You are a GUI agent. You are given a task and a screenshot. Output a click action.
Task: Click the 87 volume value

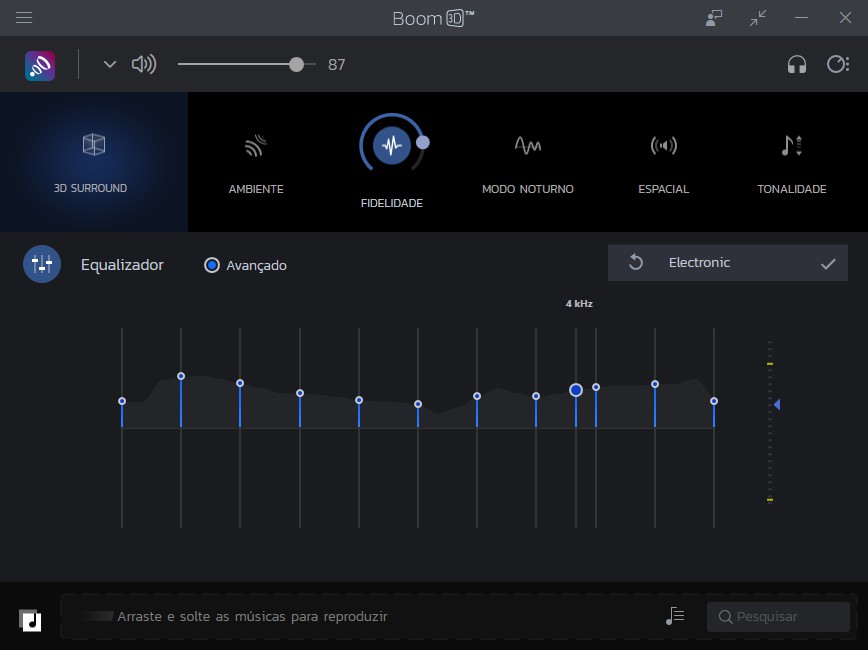pyautogui.click(x=337, y=65)
